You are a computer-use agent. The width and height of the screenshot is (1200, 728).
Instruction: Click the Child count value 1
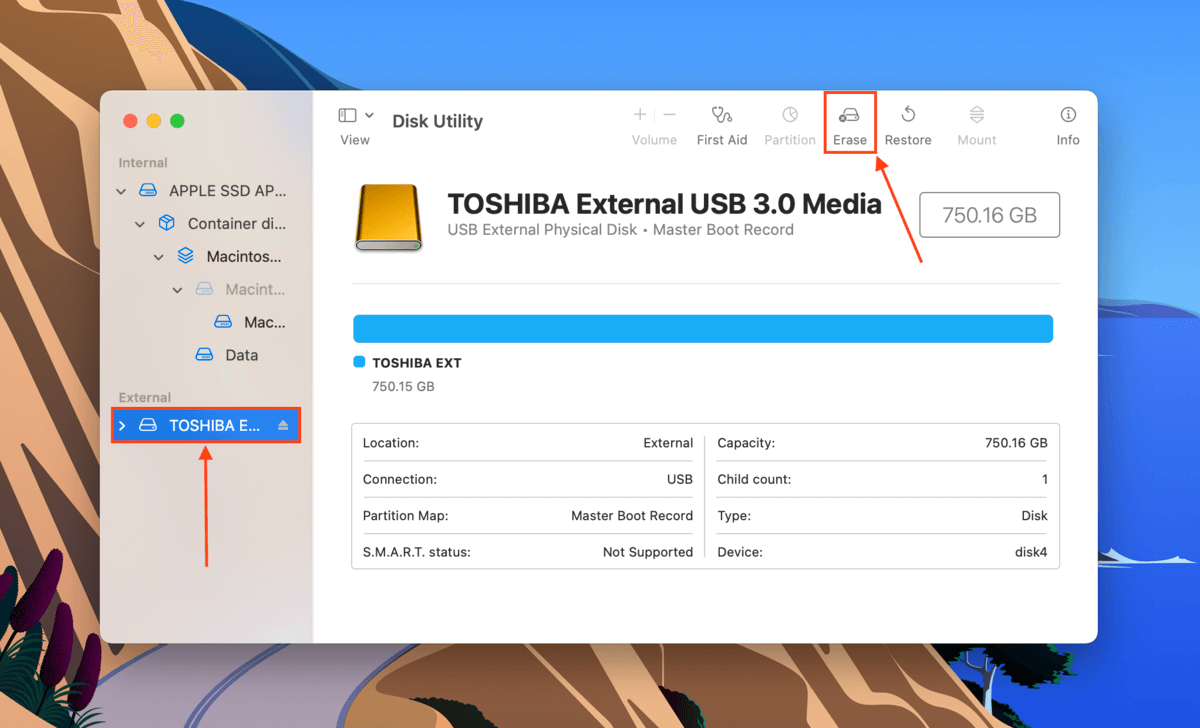coord(1045,479)
